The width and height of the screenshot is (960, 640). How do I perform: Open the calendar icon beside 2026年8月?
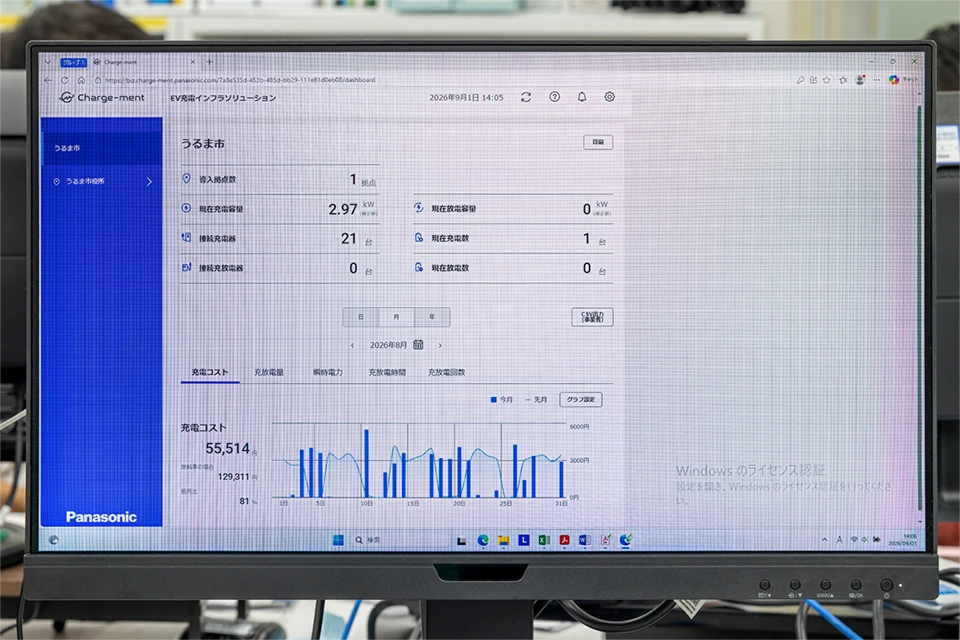(418, 344)
